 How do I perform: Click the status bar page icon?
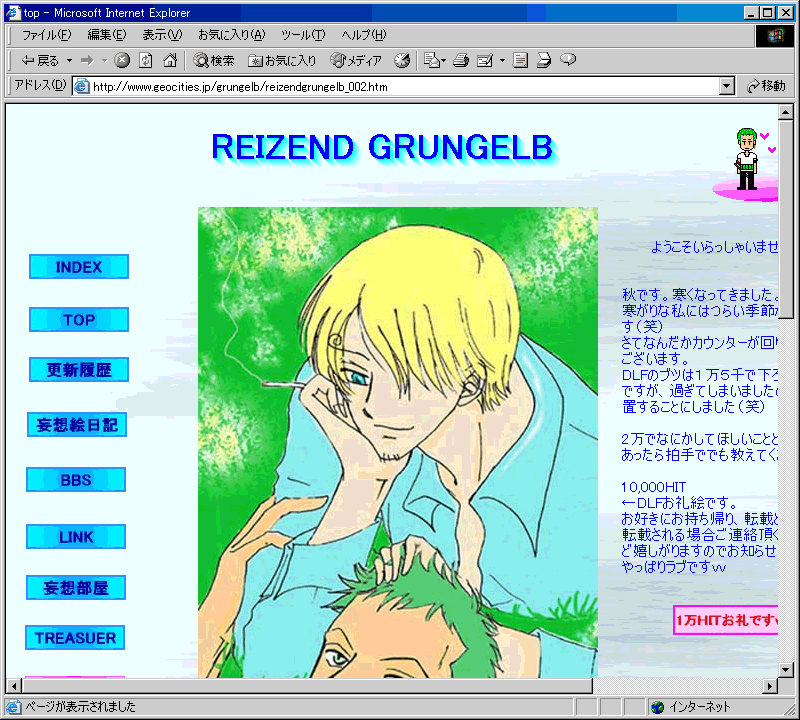[13, 707]
